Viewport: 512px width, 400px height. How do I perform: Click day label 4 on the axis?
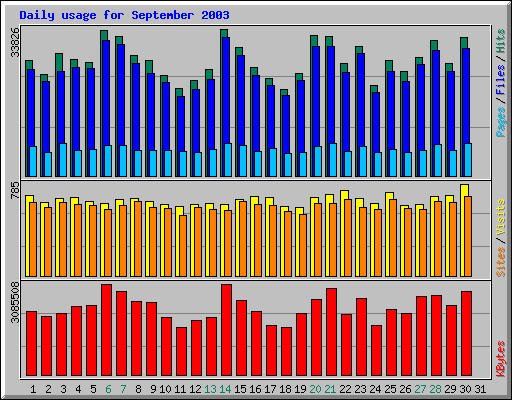pyautogui.click(x=78, y=389)
